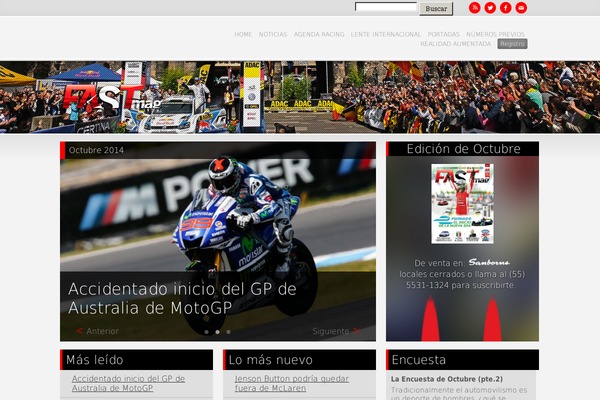Click the 'Octubre 2014' slider label

pos(96,150)
